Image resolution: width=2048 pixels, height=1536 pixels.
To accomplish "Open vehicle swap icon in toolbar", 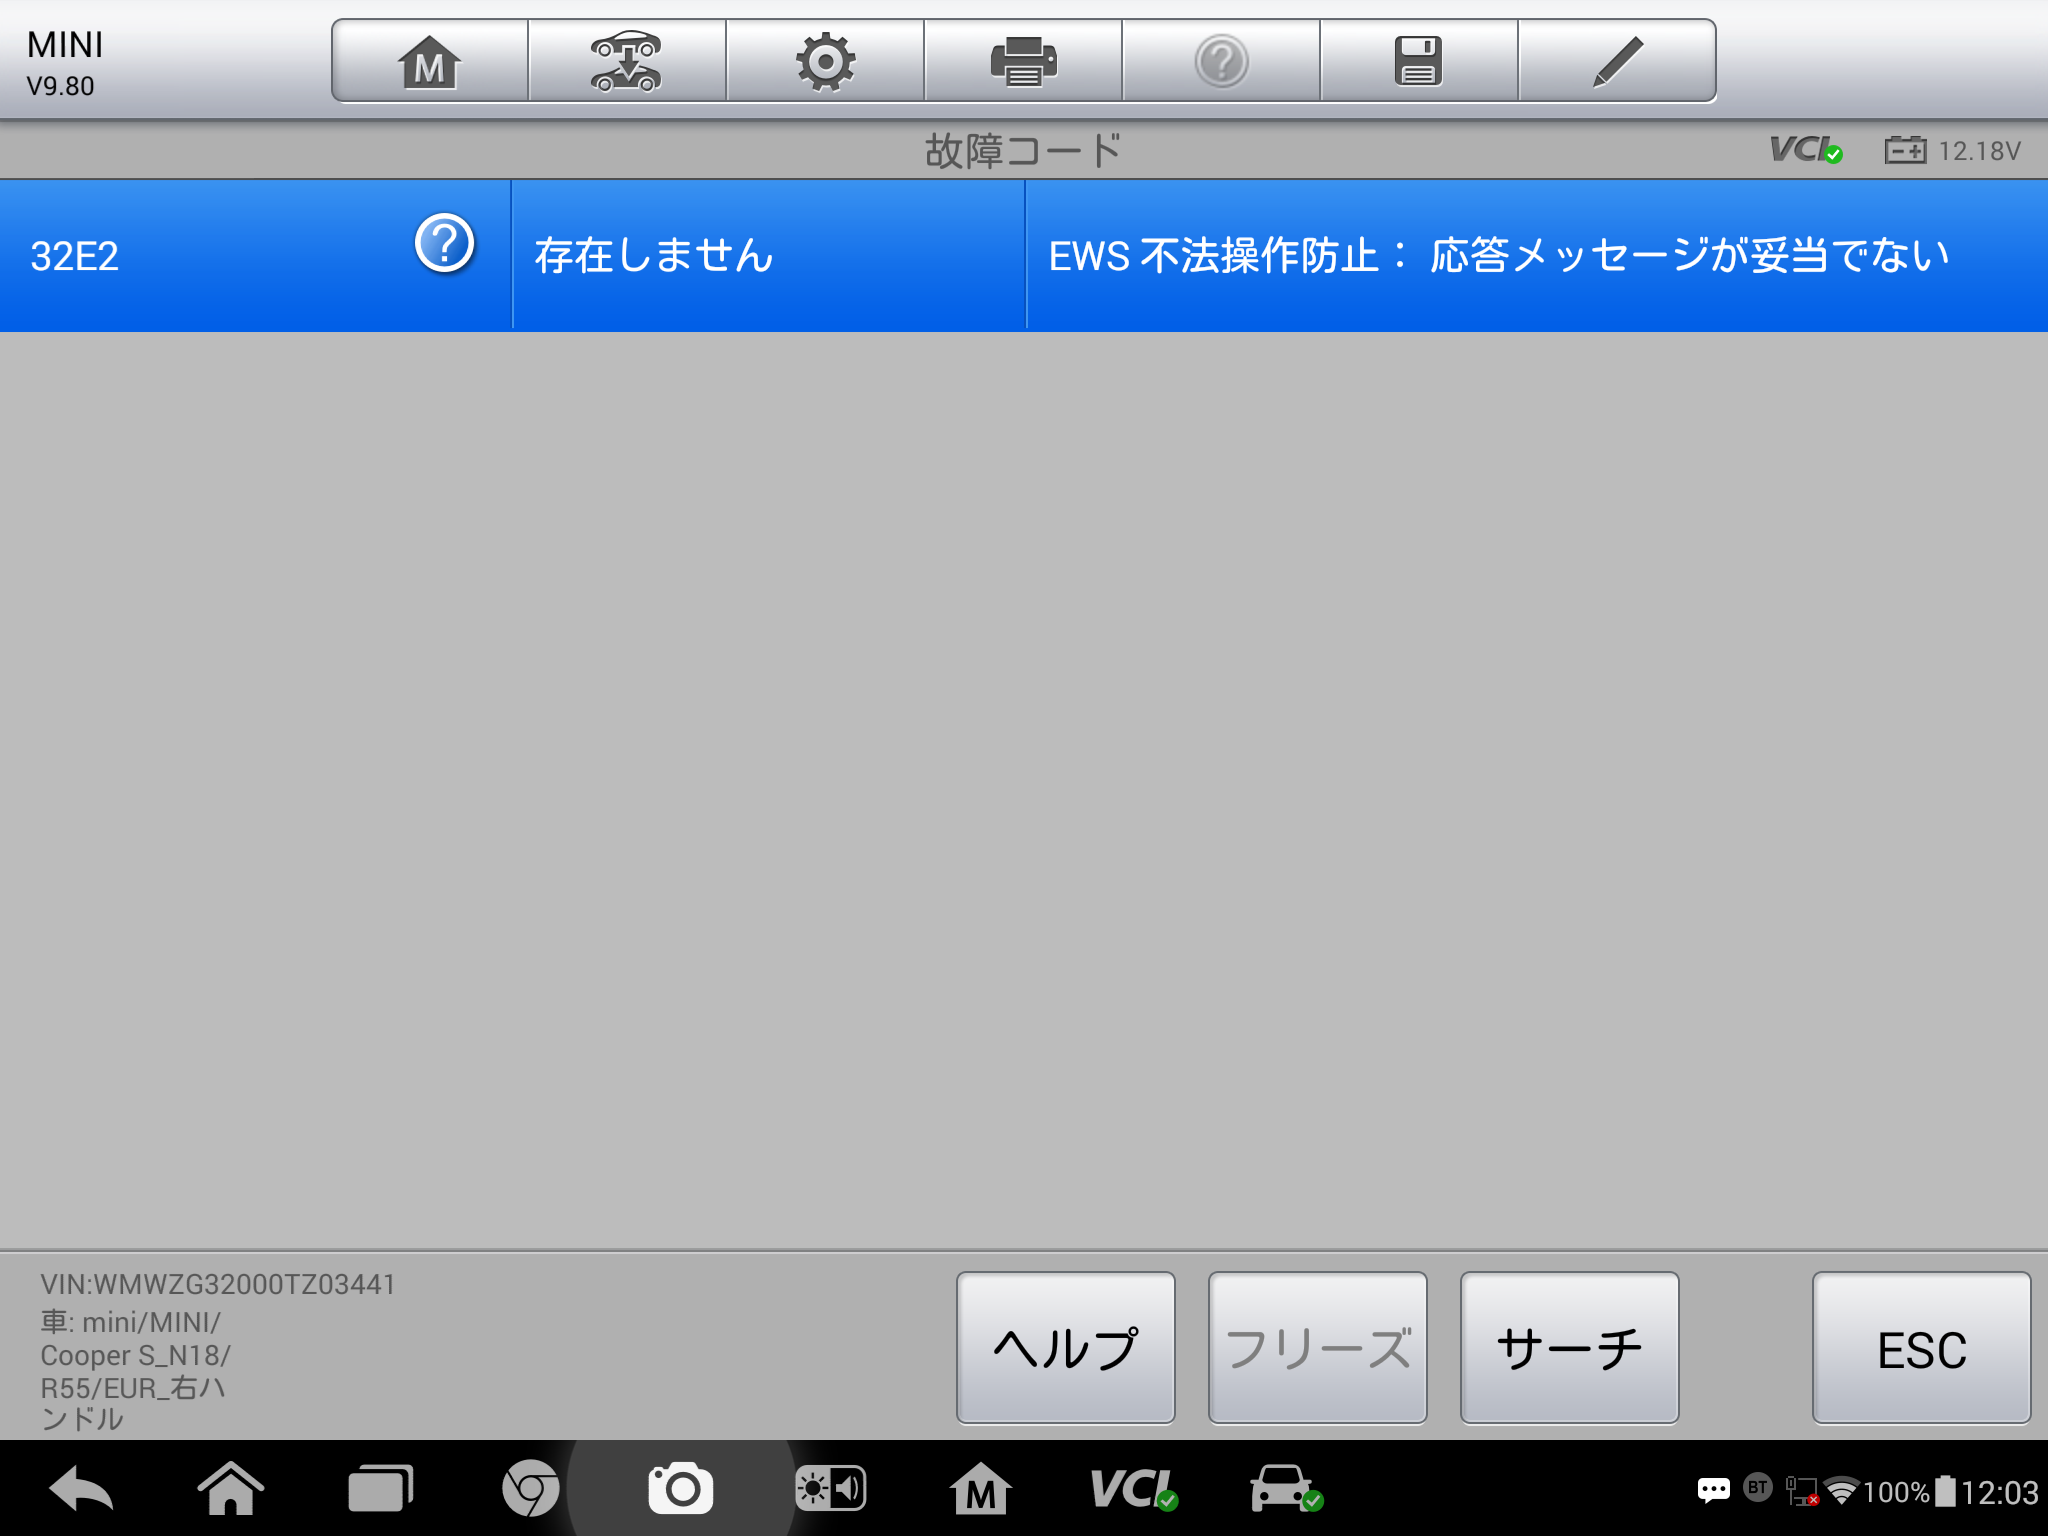I will (626, 61).
